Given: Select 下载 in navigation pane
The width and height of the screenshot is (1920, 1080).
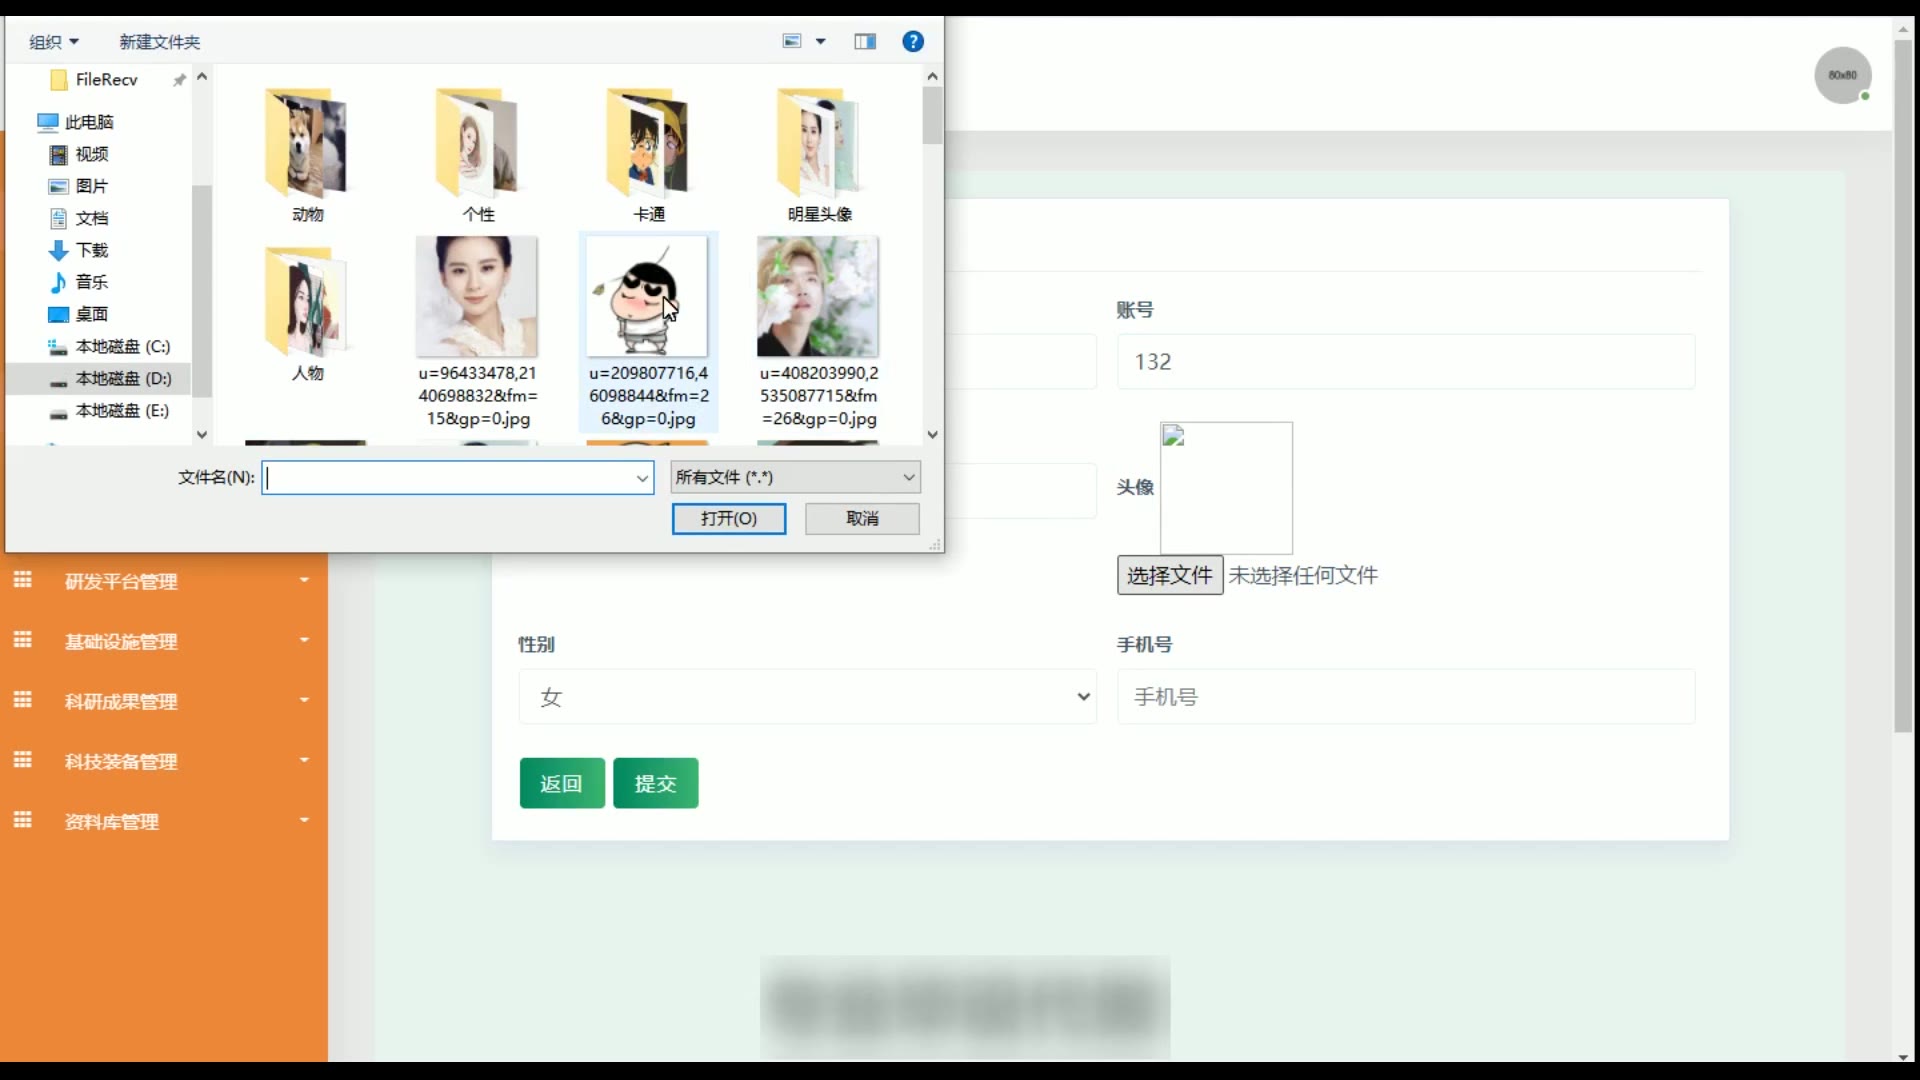Looking at the screenshot, I should point(91,250).
